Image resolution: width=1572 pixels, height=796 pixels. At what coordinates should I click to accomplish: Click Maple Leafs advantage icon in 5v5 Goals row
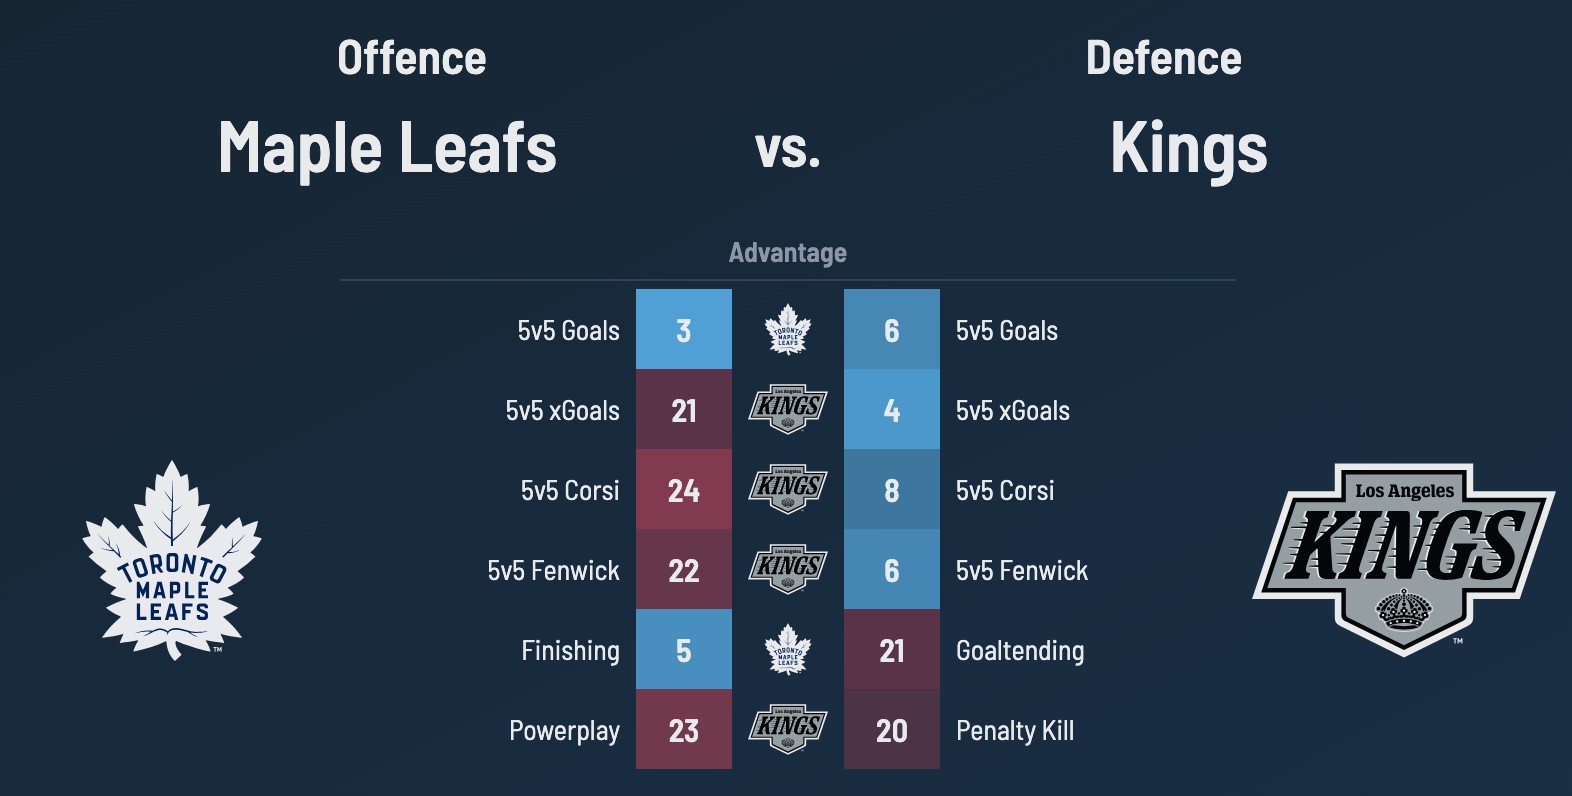[x=788, y=330]
